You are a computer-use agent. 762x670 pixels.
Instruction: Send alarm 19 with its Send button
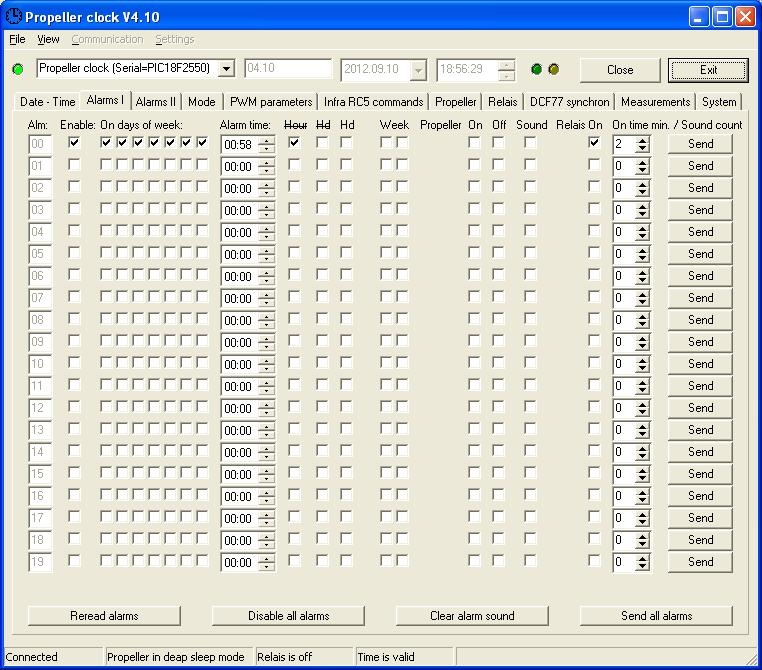coord(700,562)
